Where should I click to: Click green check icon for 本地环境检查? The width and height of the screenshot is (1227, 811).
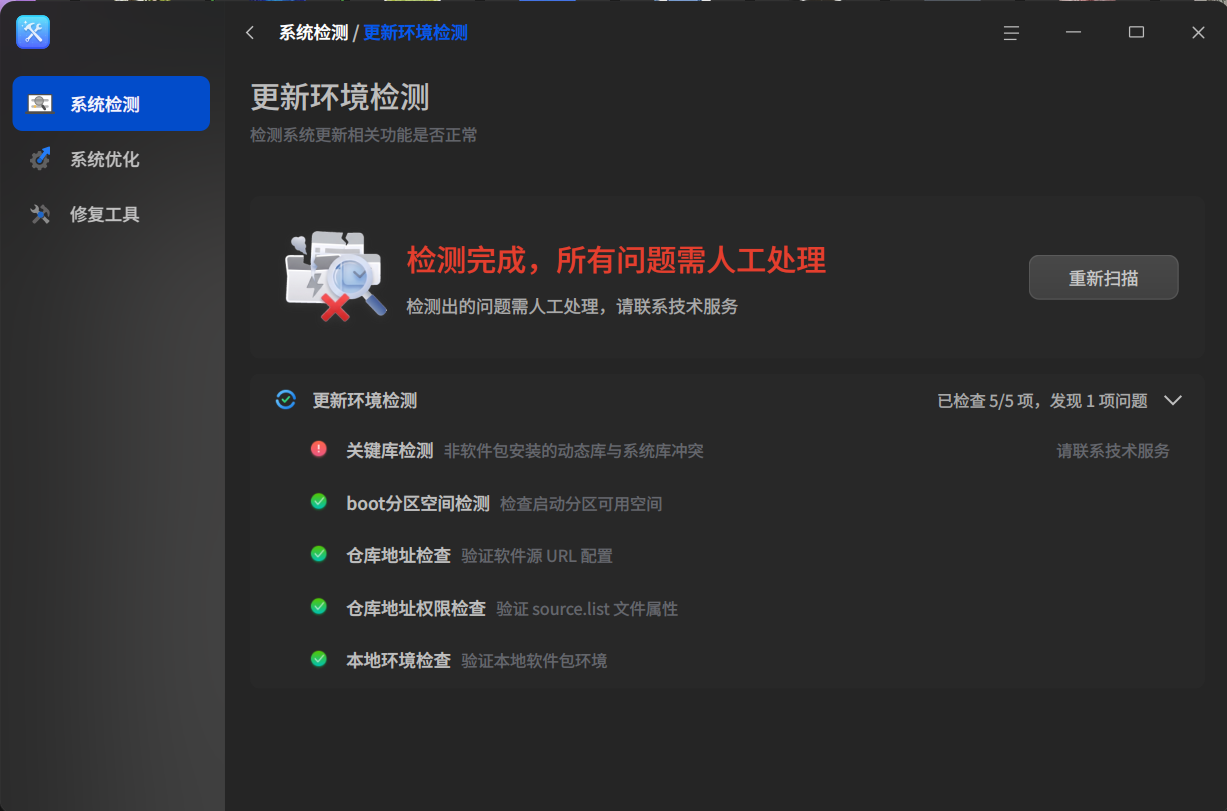[319, 659]
